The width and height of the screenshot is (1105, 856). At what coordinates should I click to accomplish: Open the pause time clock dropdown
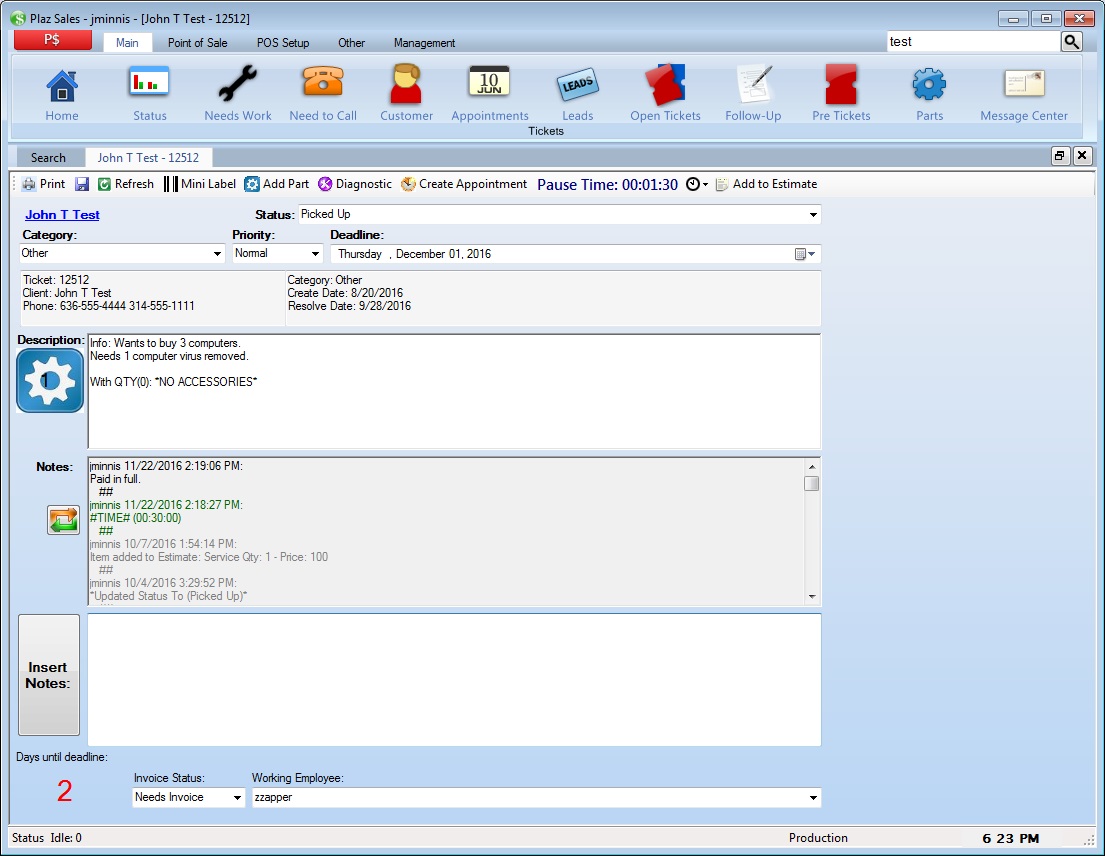pyautogui.click(x=697, y=184)
